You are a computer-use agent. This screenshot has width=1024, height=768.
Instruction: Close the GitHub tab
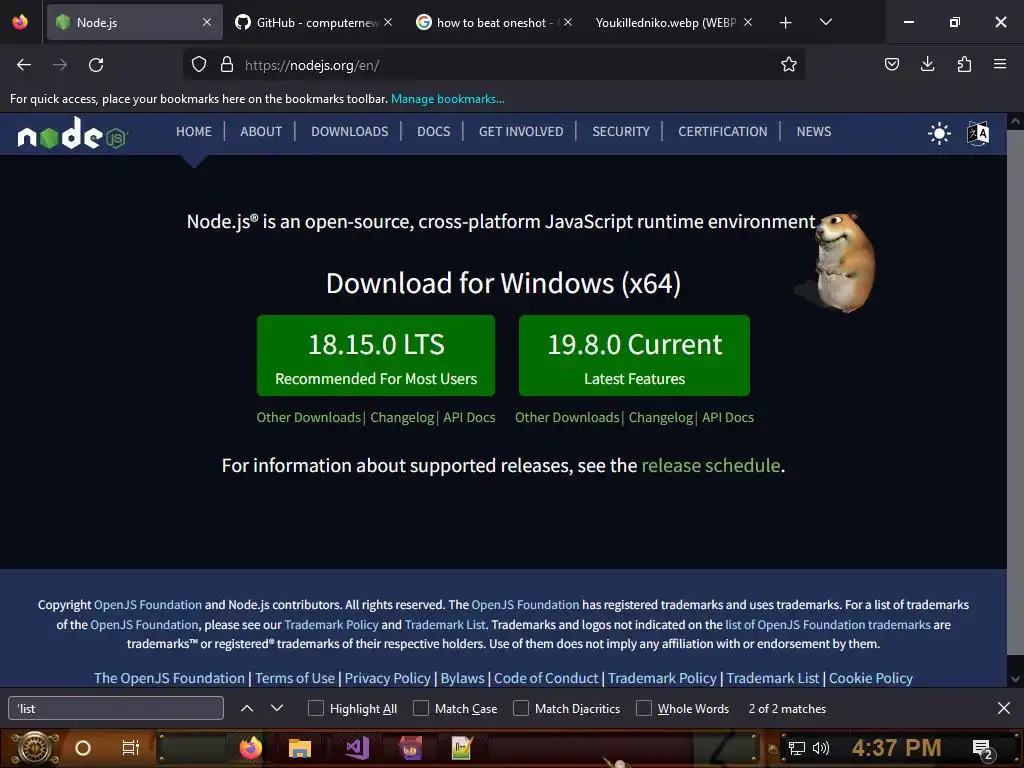pos(388,22)
